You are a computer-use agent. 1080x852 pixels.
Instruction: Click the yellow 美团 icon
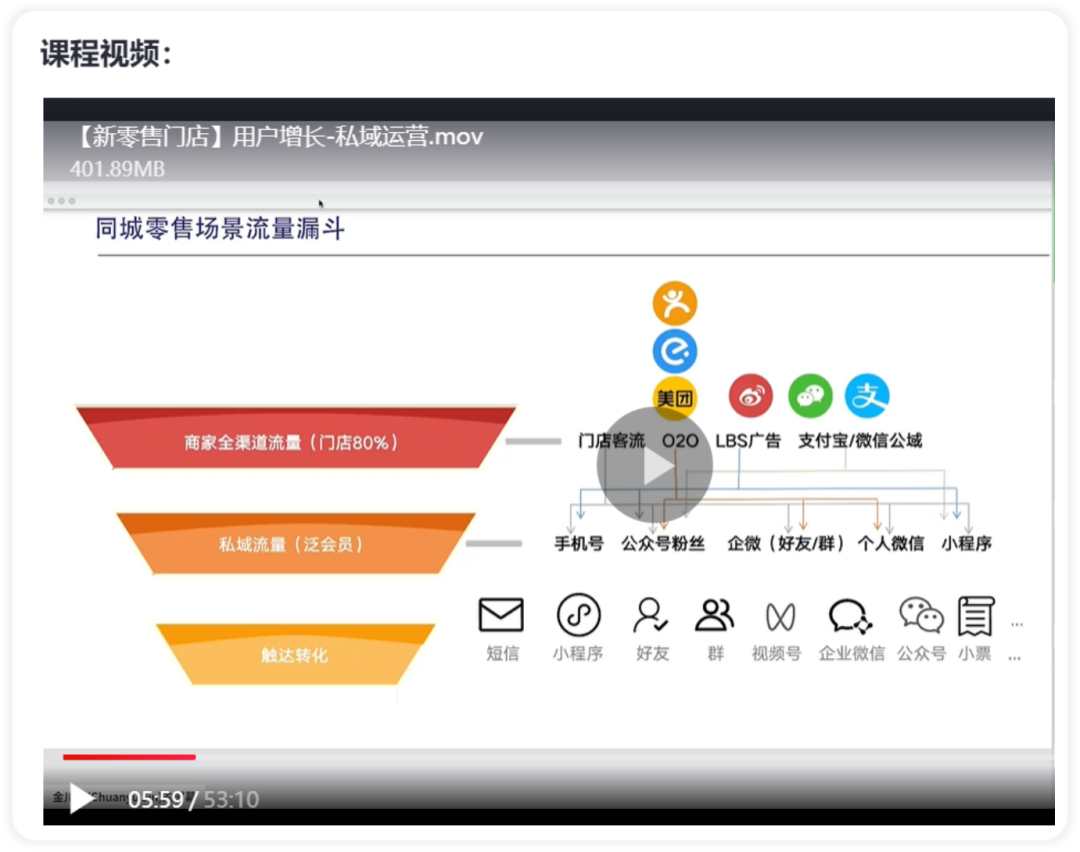tap(675, 397)
